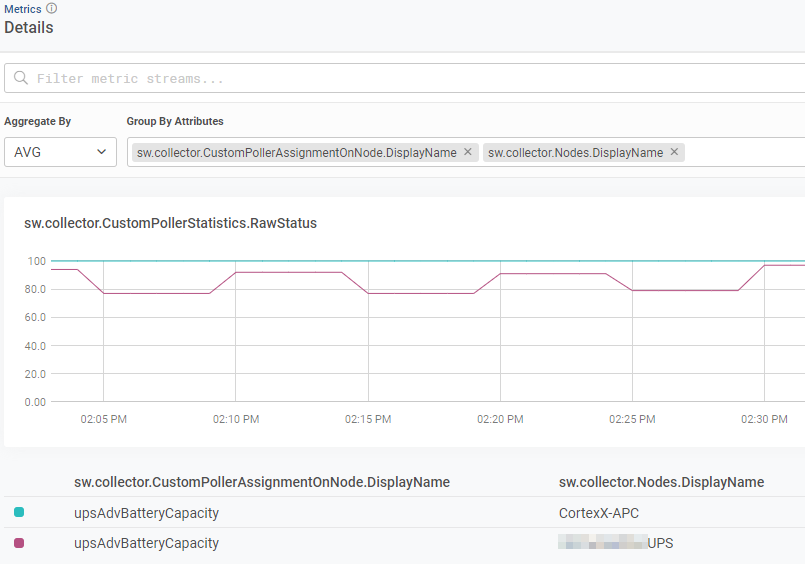Click the chart title CustomPollerStatistics.RawStatus
Image resolution: width=805 pixels, height=564 pixels.
(170, 223)
